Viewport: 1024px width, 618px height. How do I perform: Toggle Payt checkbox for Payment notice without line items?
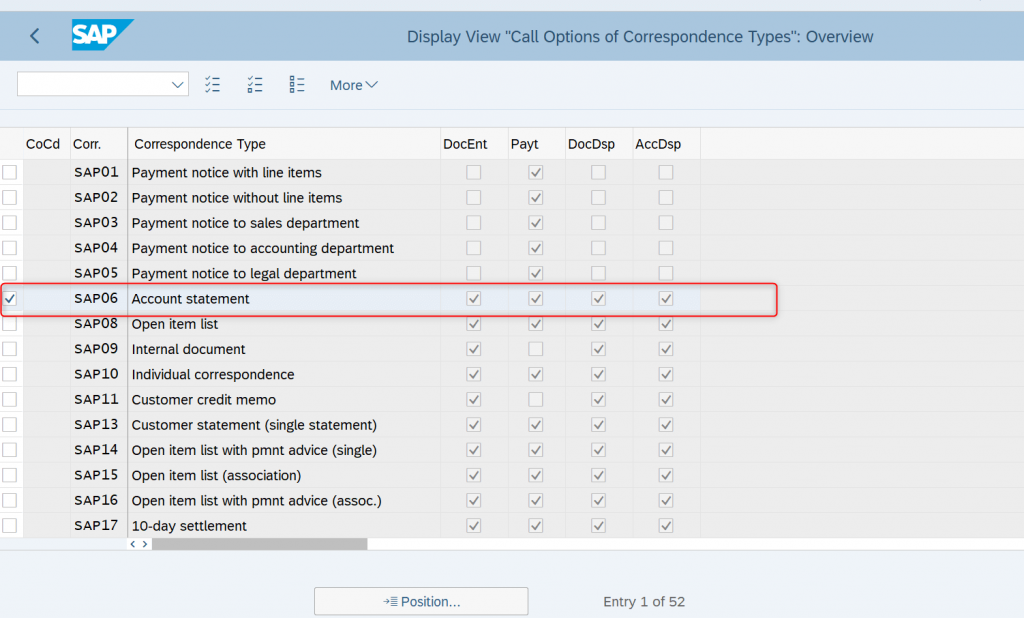(x=536, y=197)
